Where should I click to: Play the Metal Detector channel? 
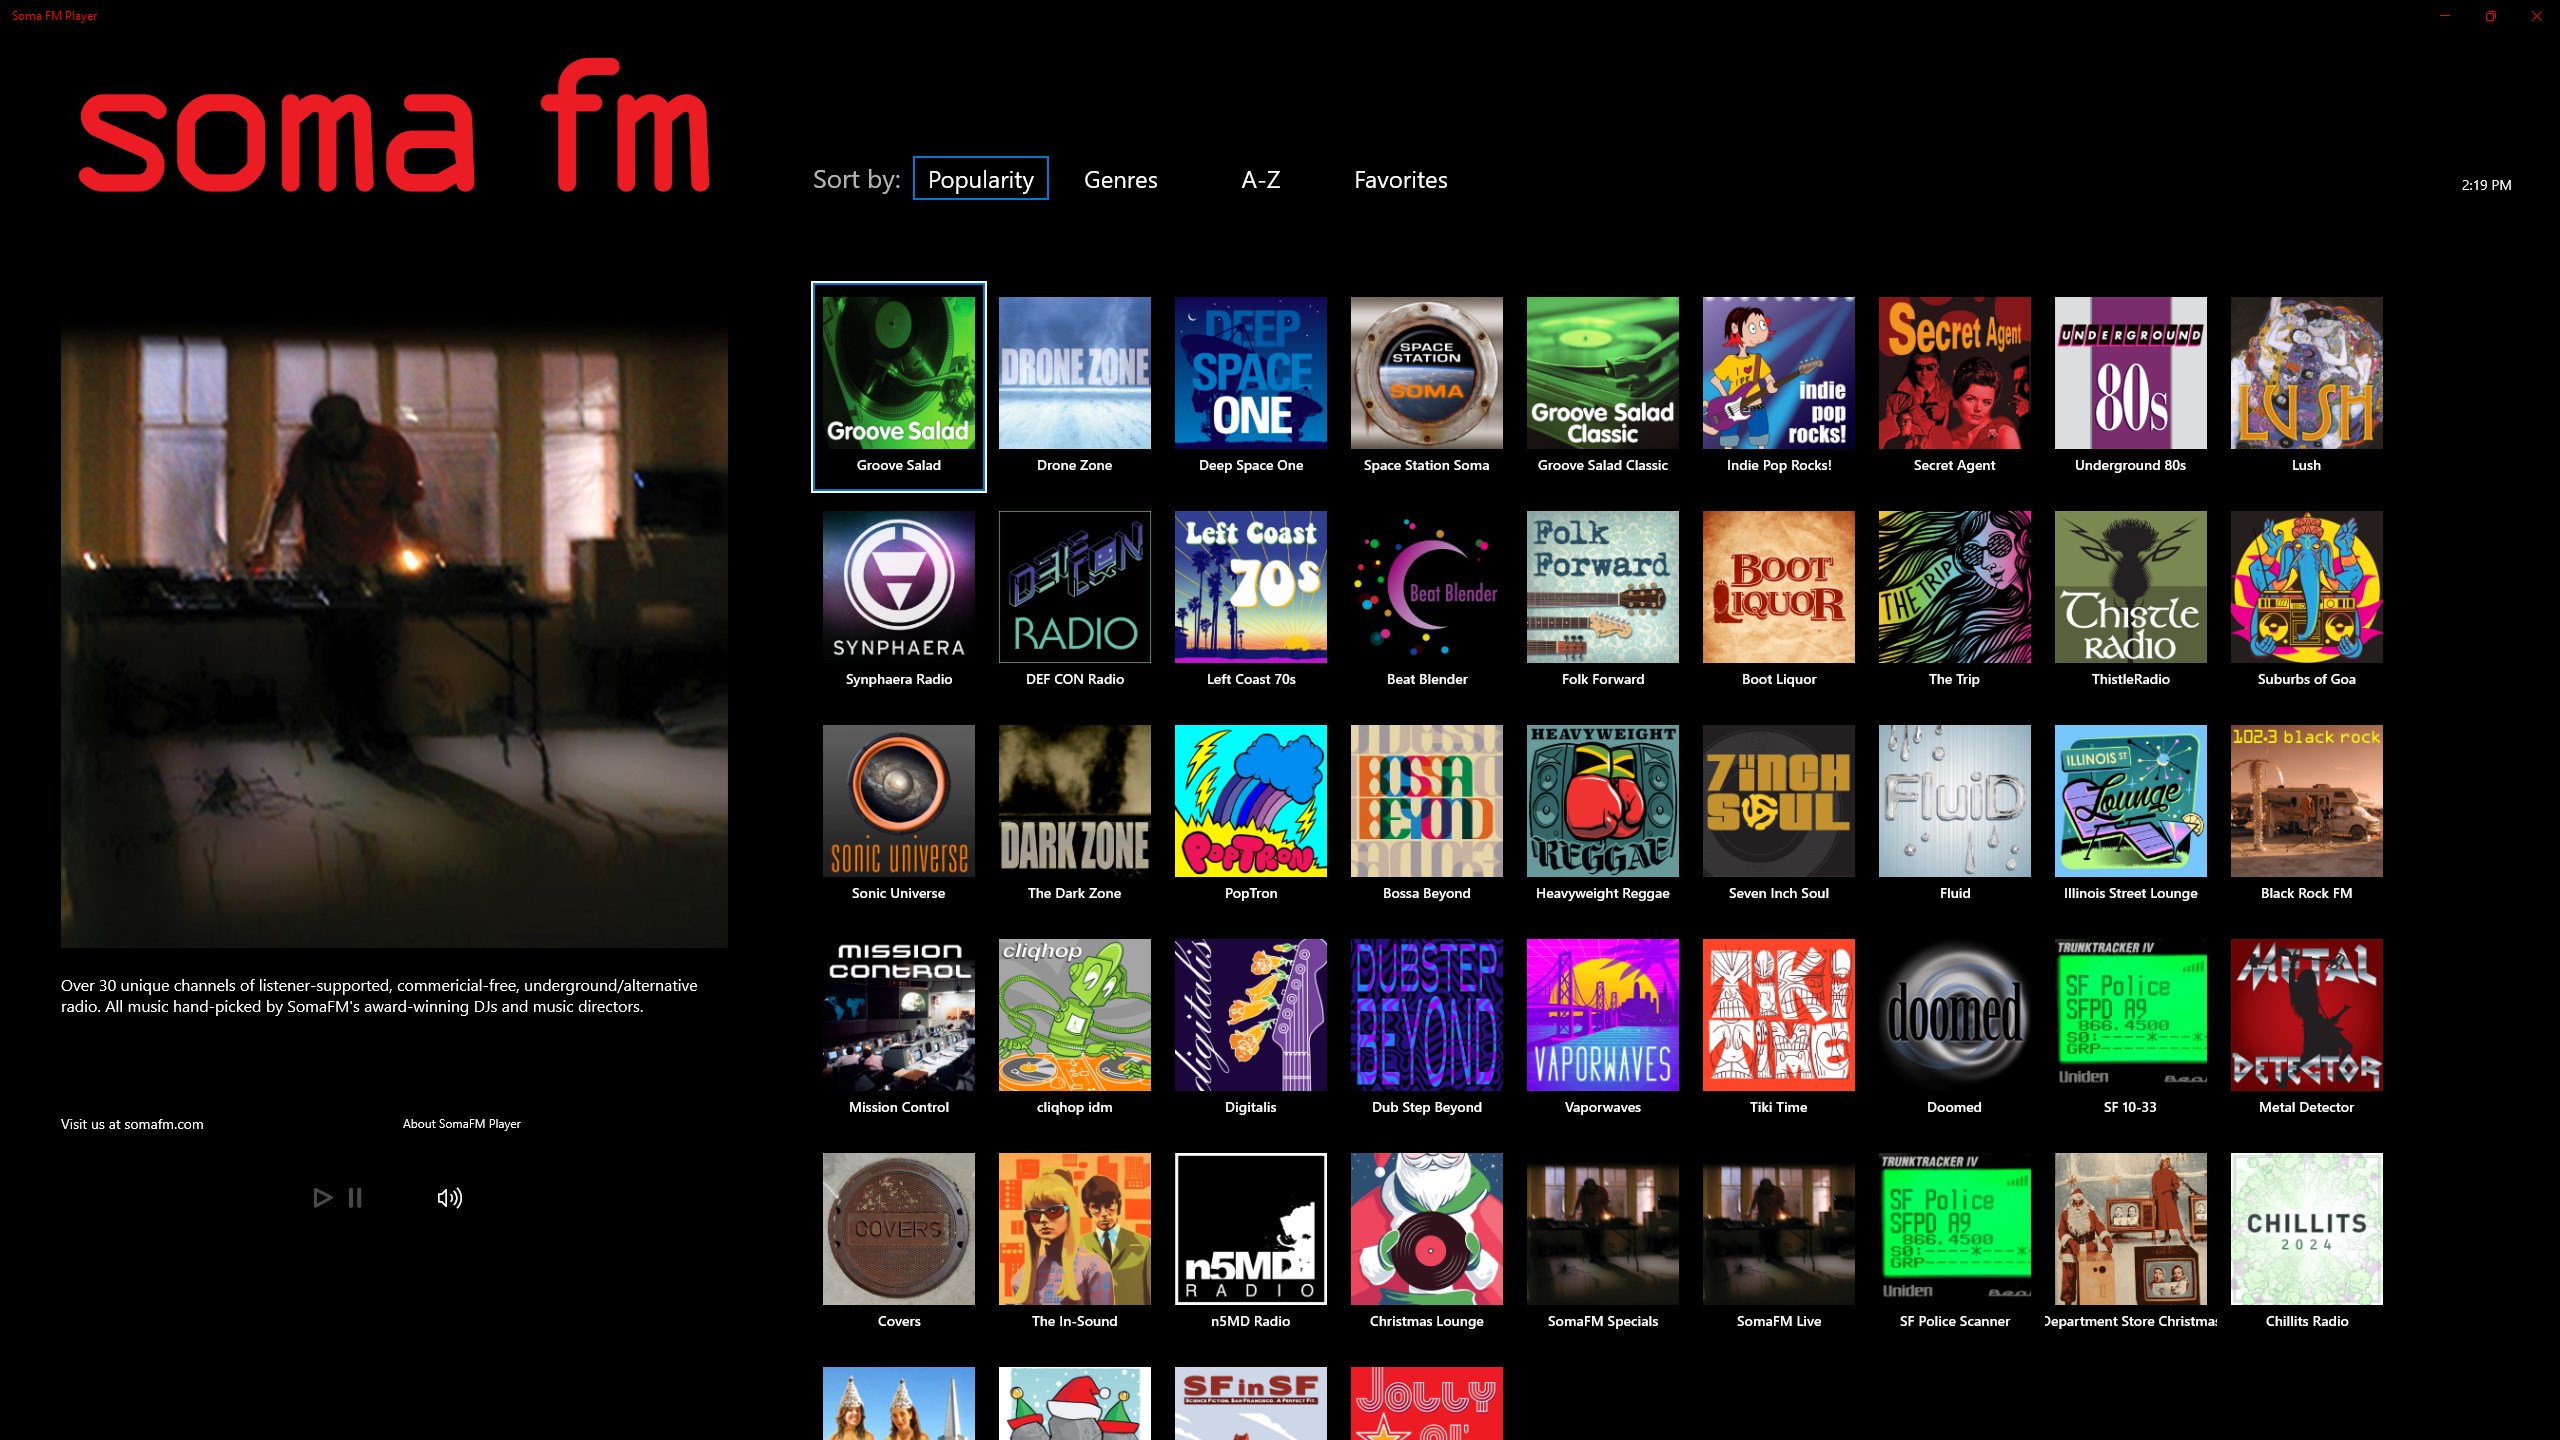[2306, 1015]
